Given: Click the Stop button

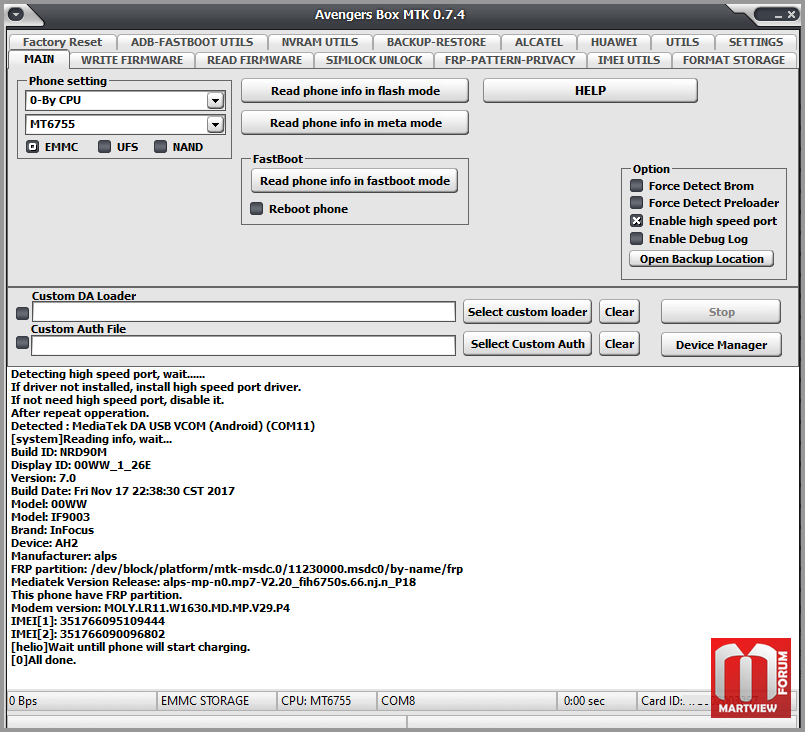Looking at the screenshot, I should [721, 312].
